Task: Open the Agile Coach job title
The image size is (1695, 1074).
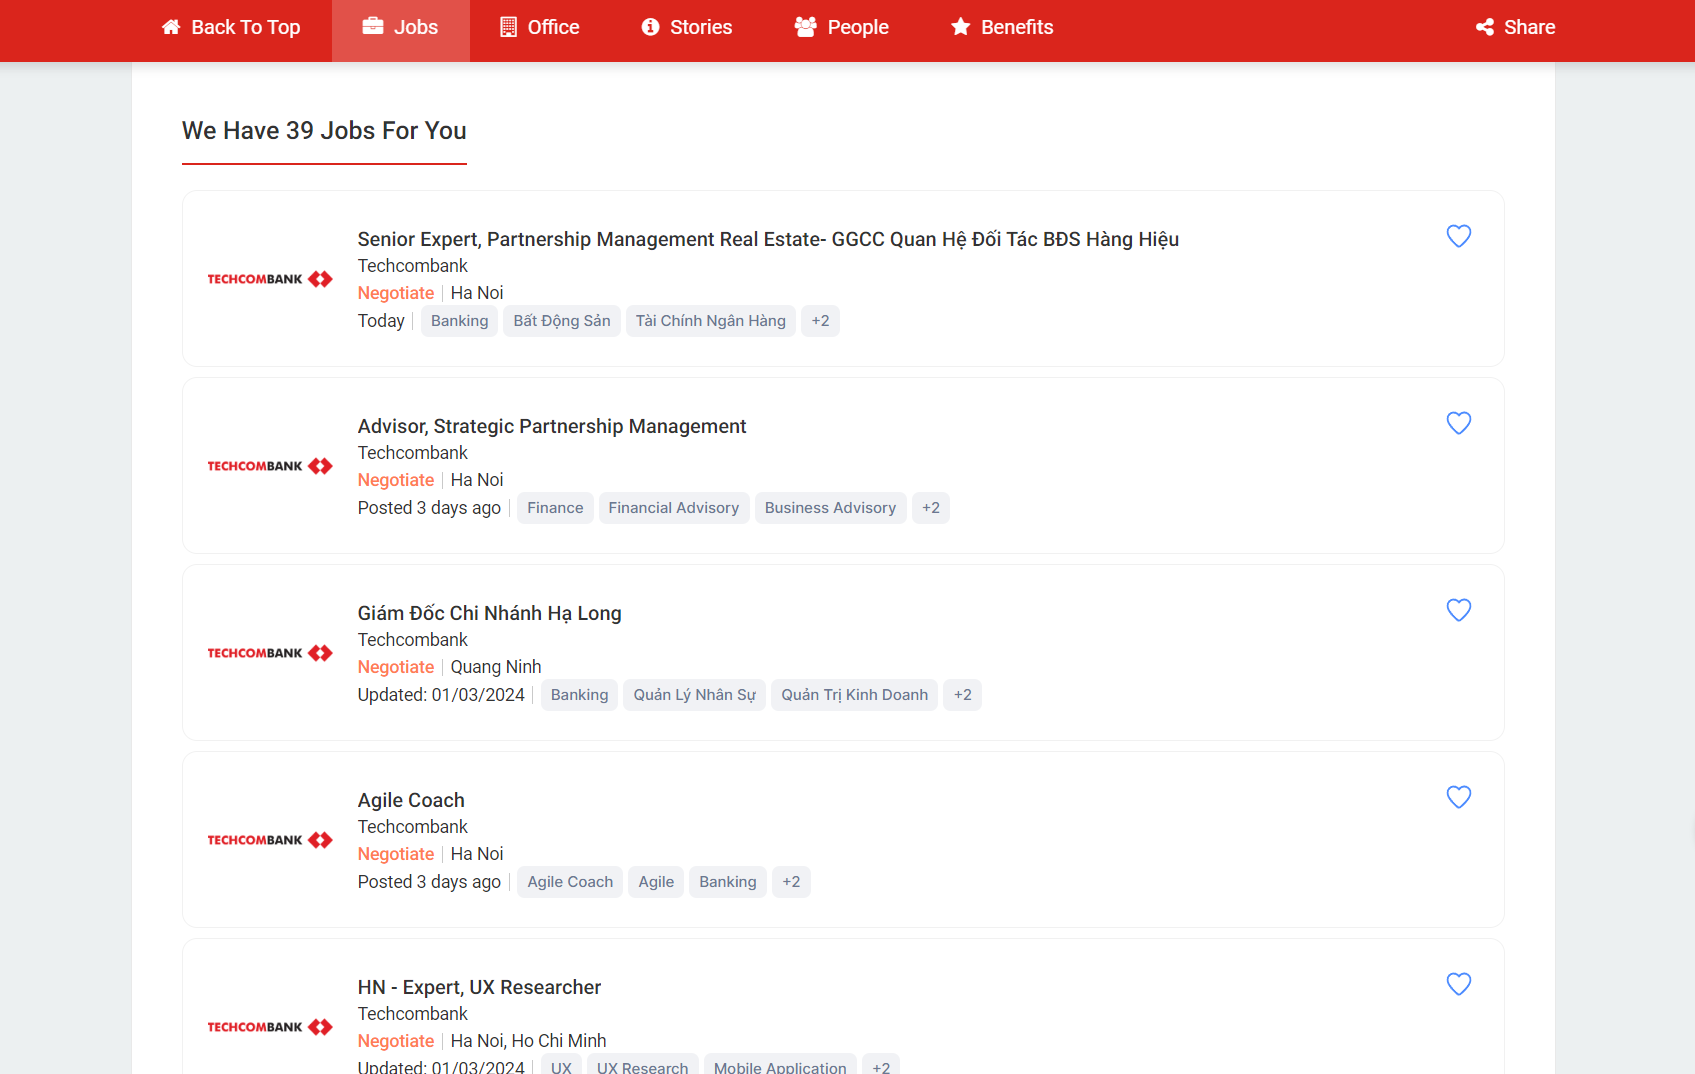Action: tap(411, 800)
